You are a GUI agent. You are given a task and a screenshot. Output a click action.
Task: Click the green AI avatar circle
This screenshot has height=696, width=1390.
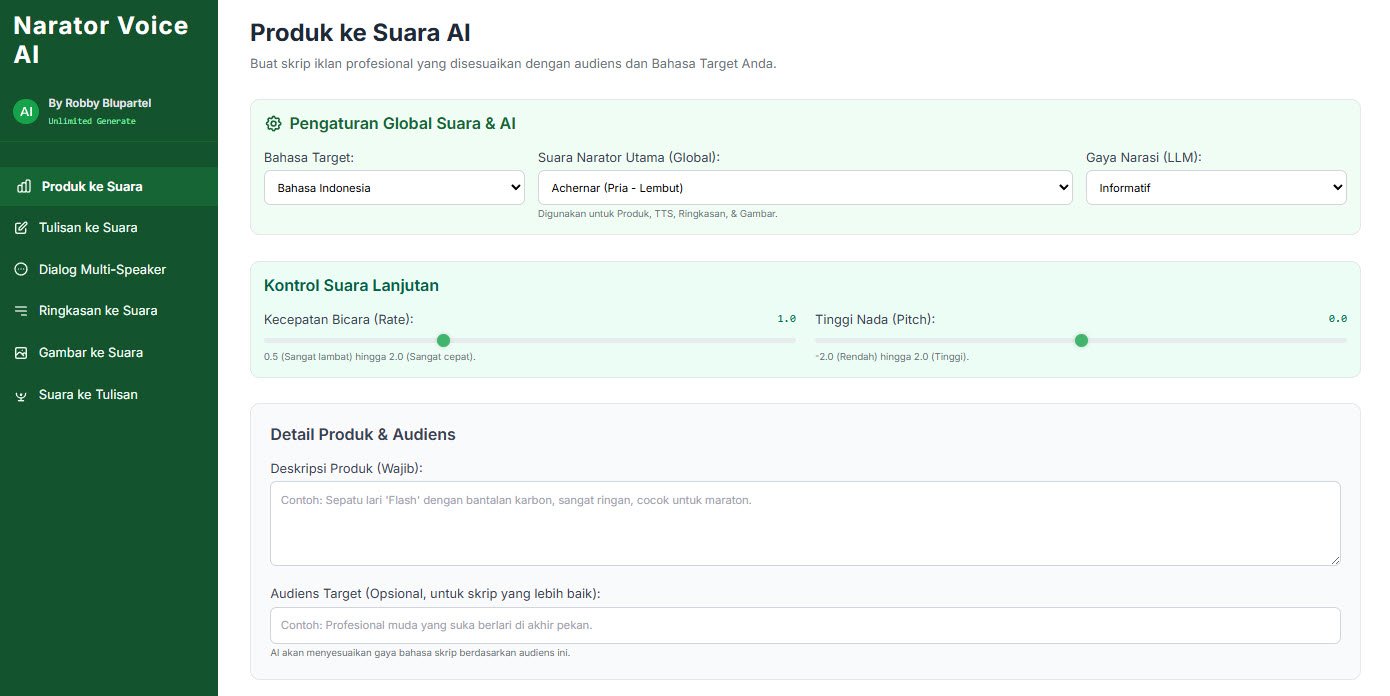click(26, 111)
